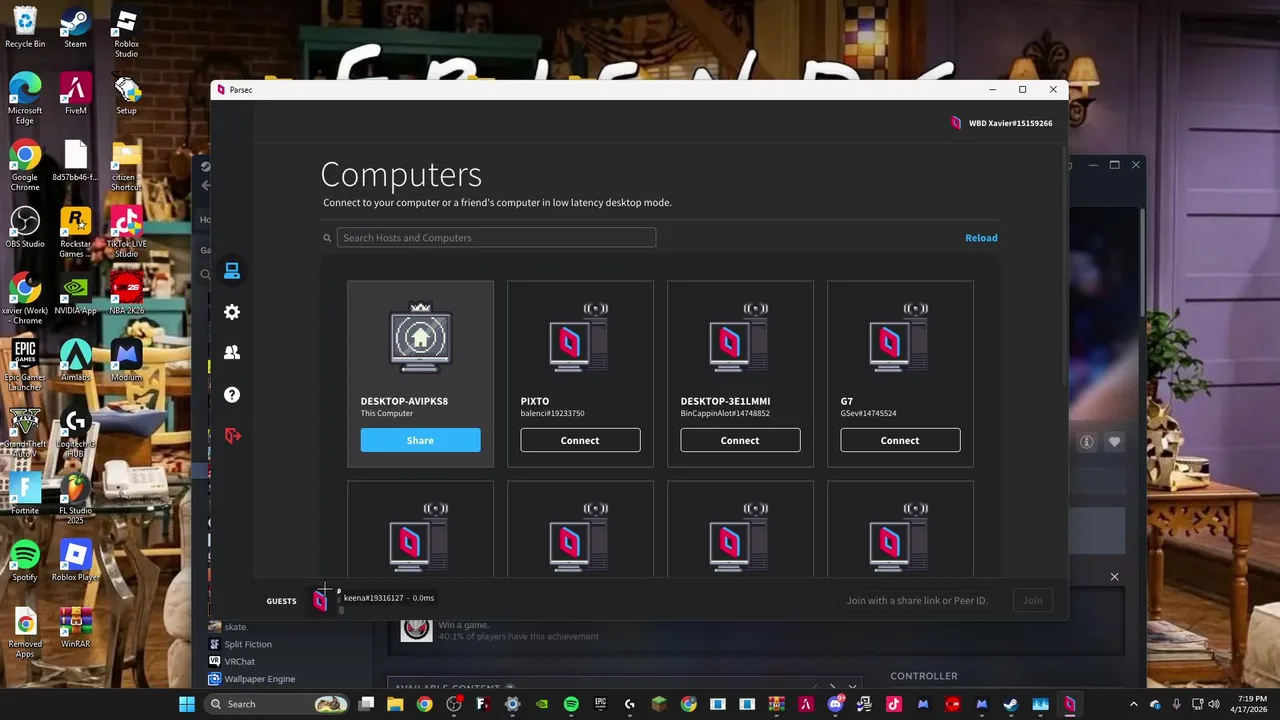Open Spotify from the taskbar
This screenshot has width=1280, height=720.
[571, 704]
